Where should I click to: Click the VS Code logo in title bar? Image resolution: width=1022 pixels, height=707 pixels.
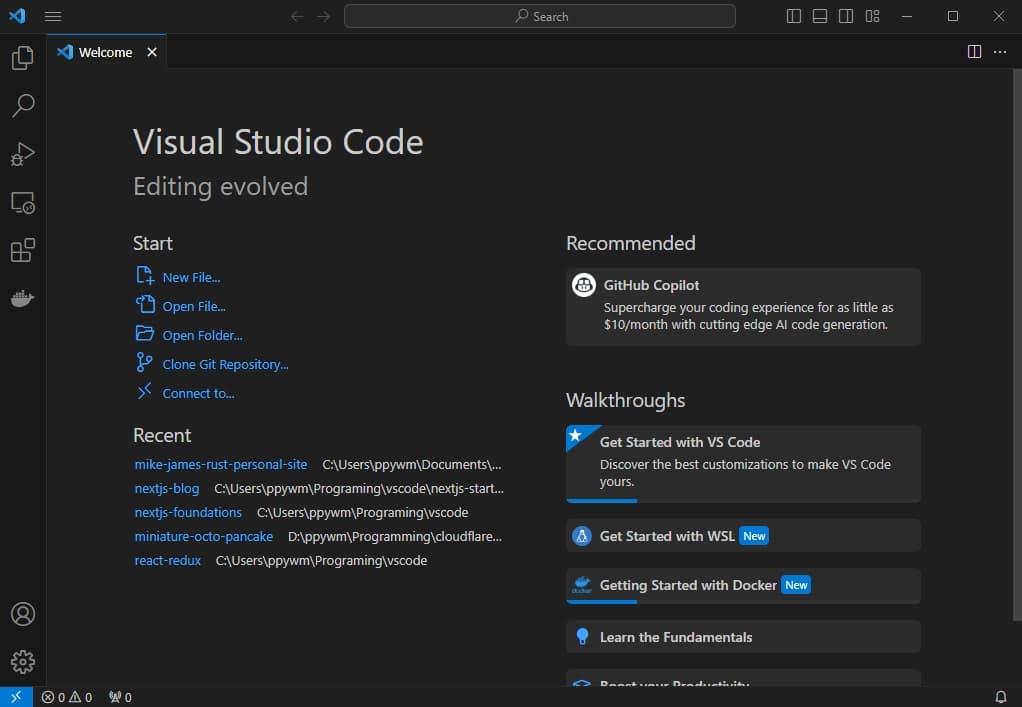pyautogui.click(x=18, y=16)
